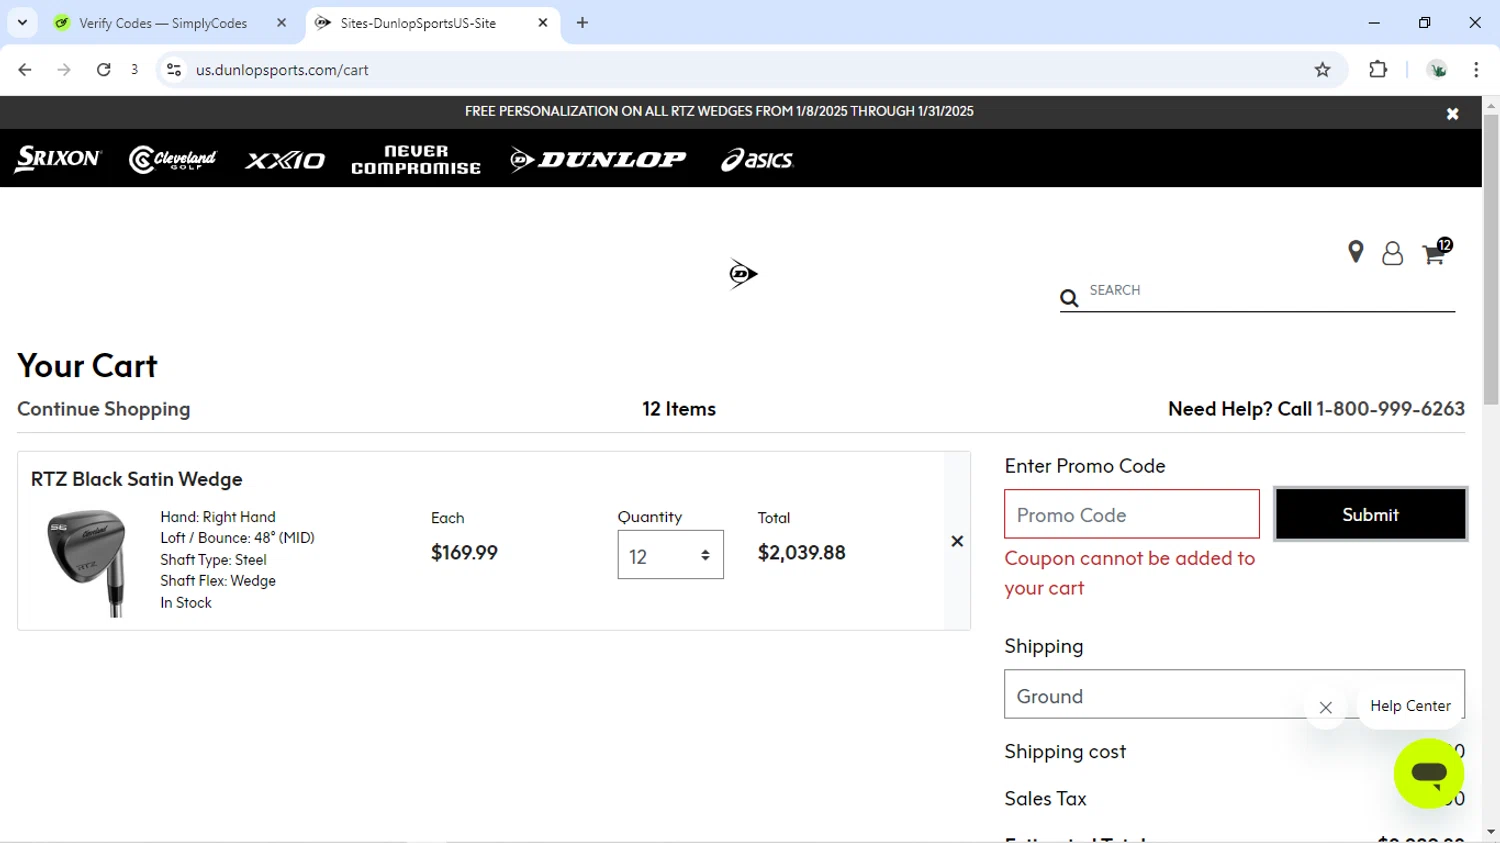Click the $2,039.88 total price
Image resolution: width=1500 pixels, height=843 pixels.
pyautogui.click(x=801, y=553)
